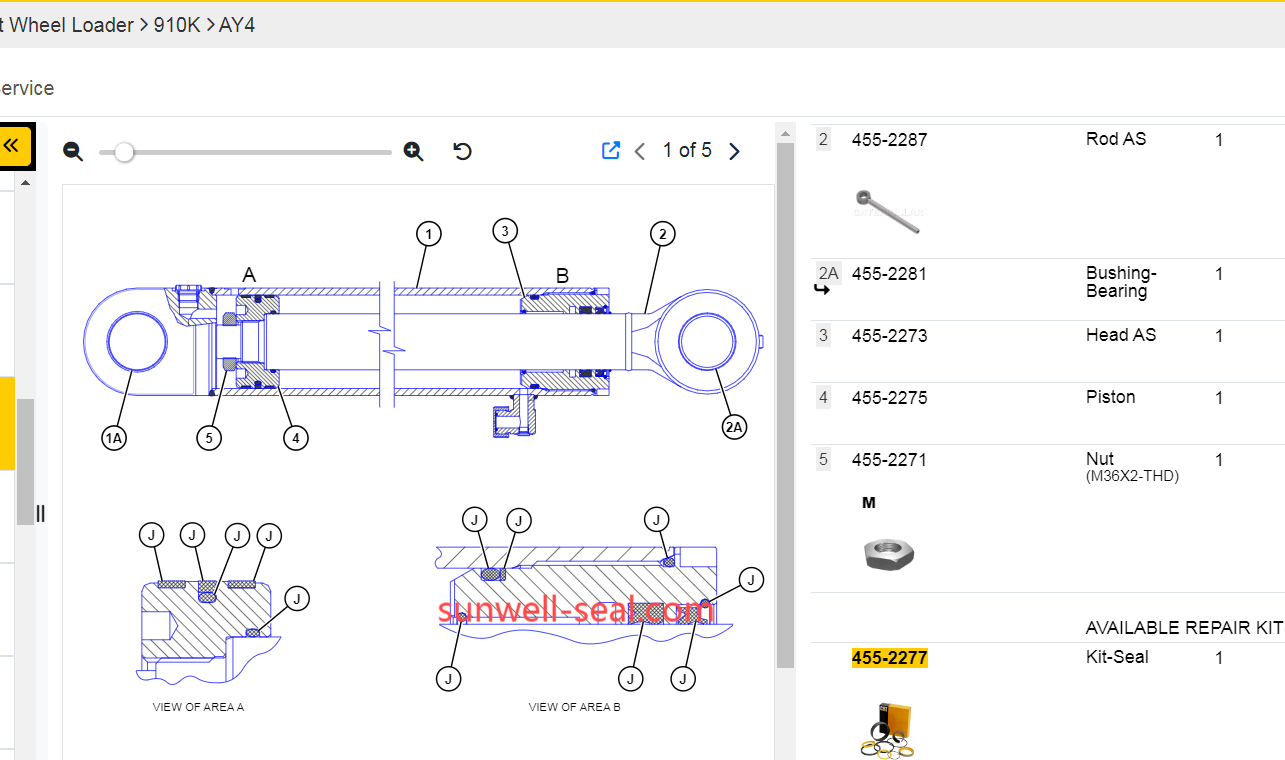Screen dimensions: 1285x760
Task: Click callout 2A on the diagram
Action: pyautogui.click(x=735, y=428)
